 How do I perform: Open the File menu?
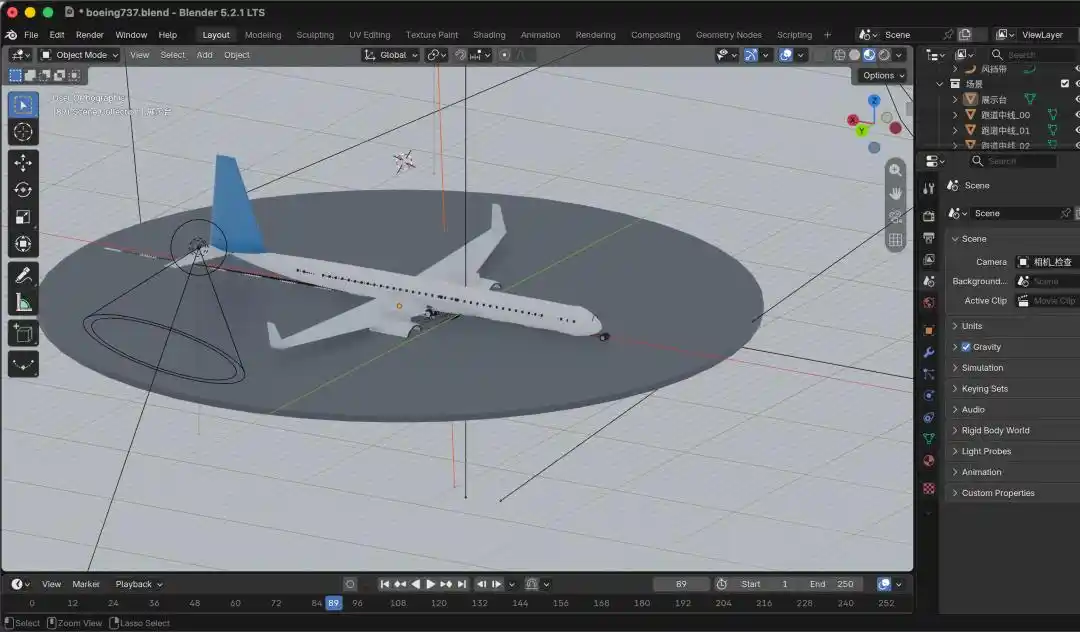pyautogui.click(x=31, y=34)
